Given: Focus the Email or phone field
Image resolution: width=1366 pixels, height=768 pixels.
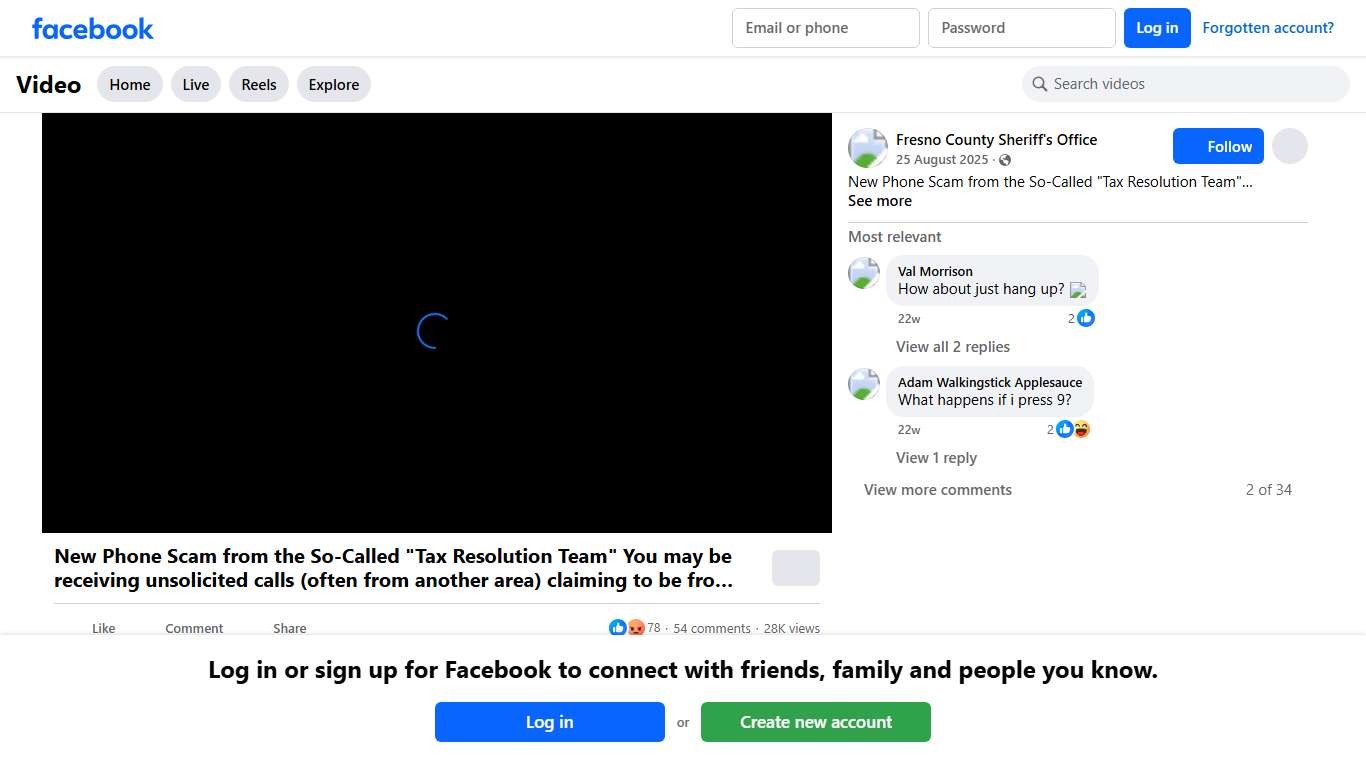Looking at the screenshot, I should tap(825, 28).
